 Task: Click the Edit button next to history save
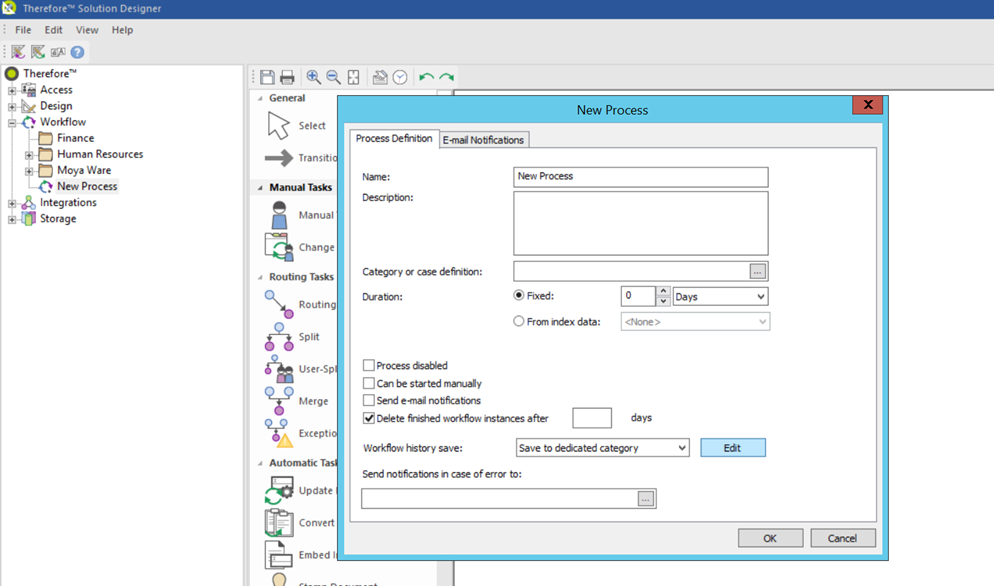pyautogui.click(x=733, y=447)
